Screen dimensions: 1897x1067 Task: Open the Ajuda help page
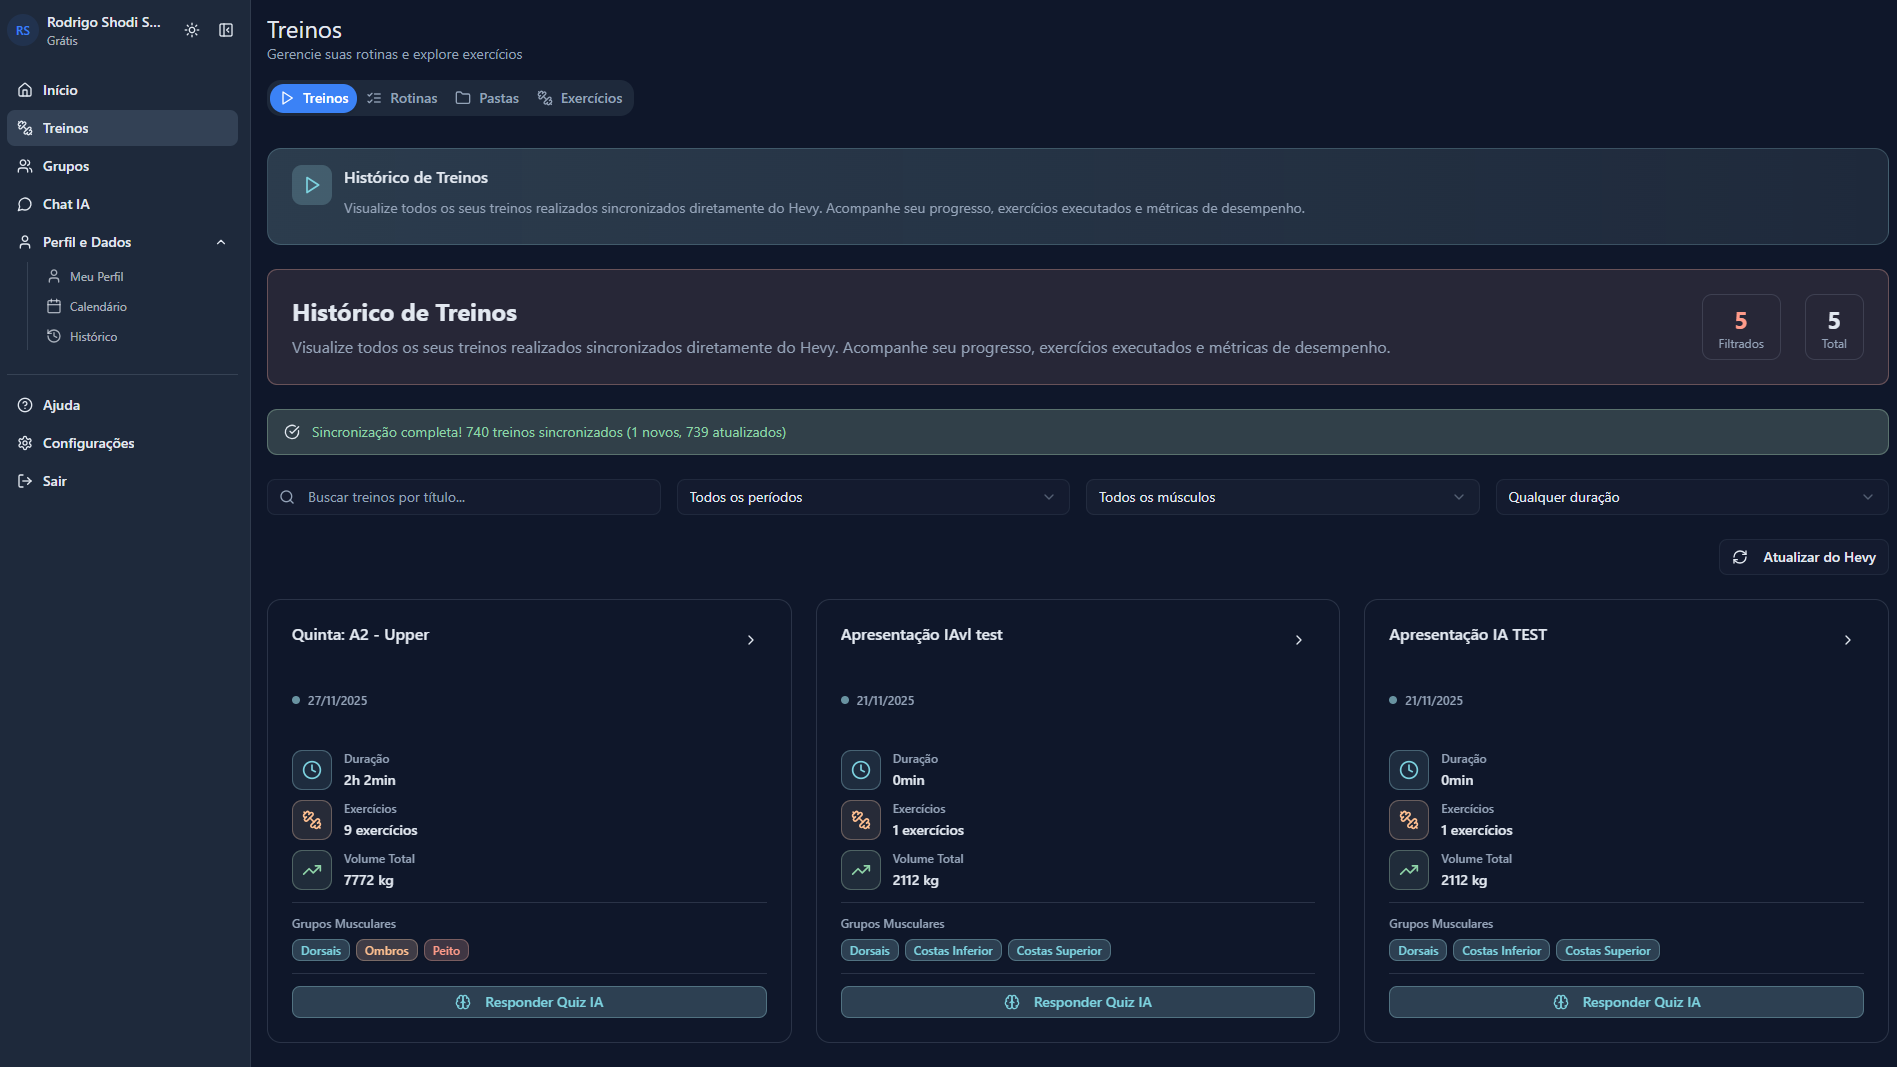[x=61, y=405]
